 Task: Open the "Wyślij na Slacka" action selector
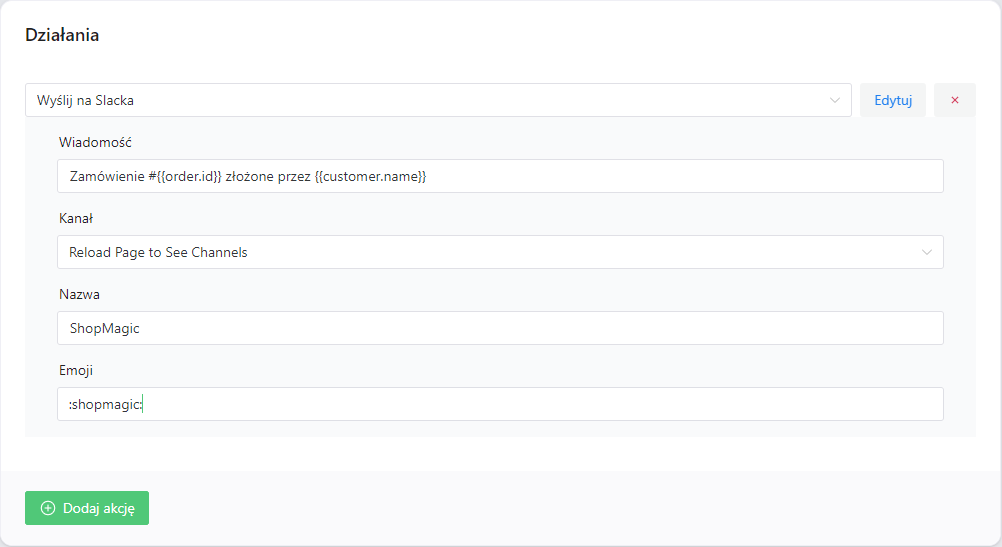pyautogui.click(x=430, y=100)
